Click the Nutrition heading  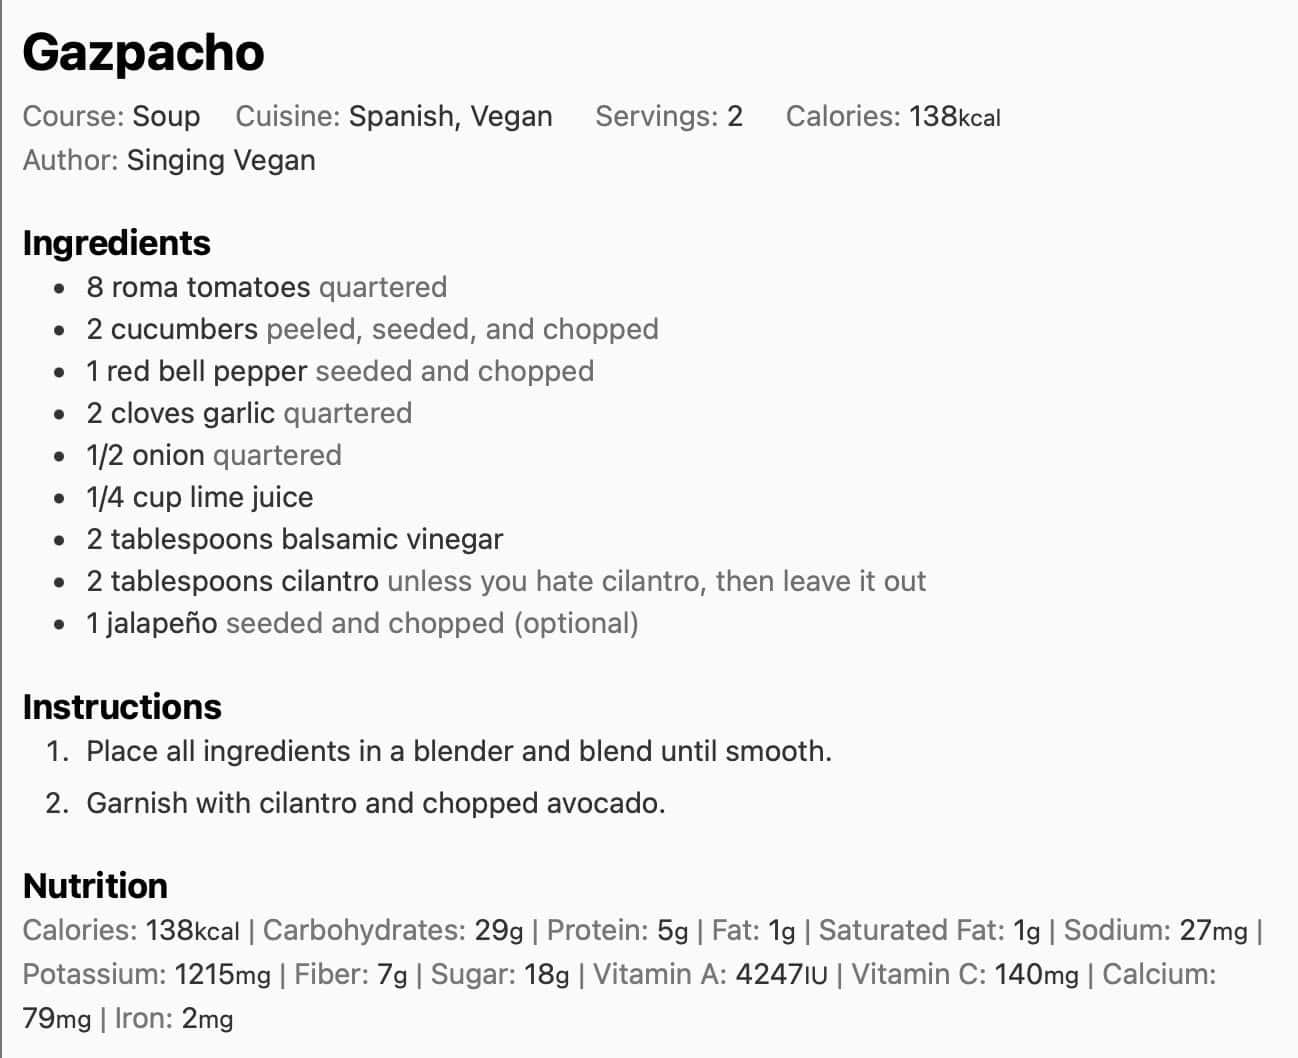[95, 886]
